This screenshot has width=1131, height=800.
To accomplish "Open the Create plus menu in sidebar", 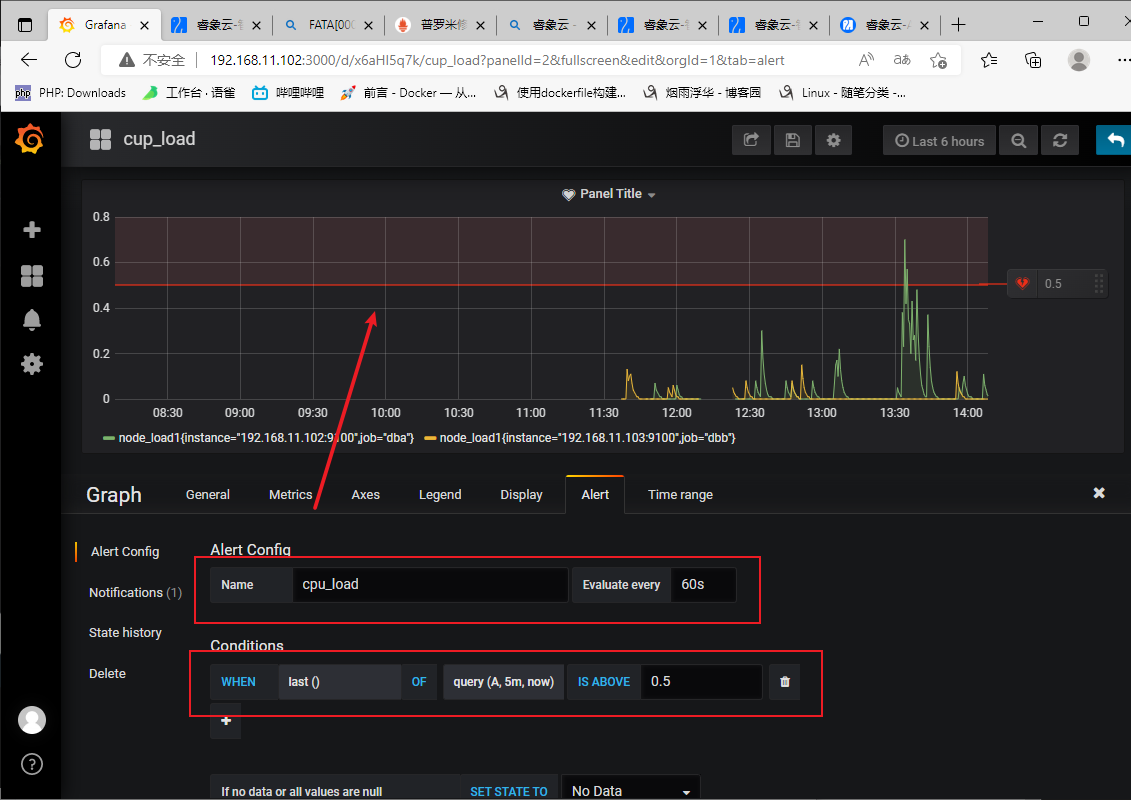I will [32, 230].
